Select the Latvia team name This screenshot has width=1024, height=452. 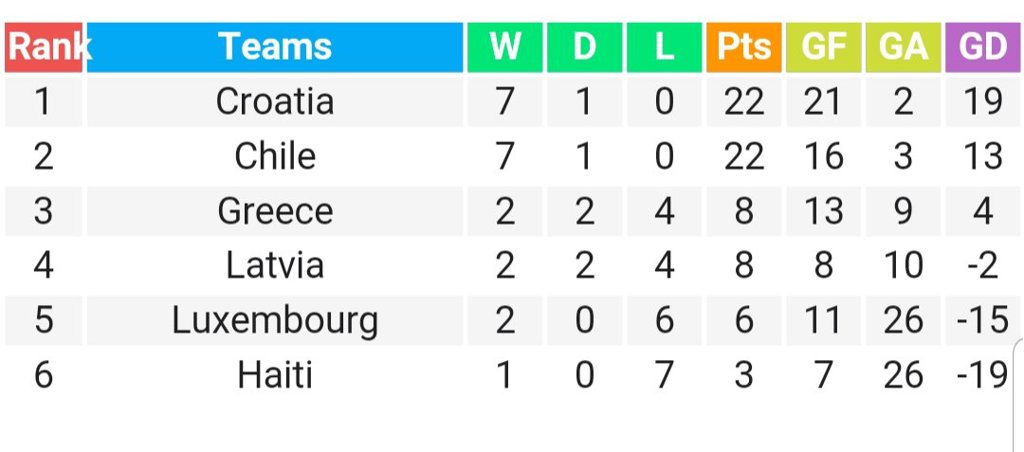pyautogui.click(x=275, y=266)
